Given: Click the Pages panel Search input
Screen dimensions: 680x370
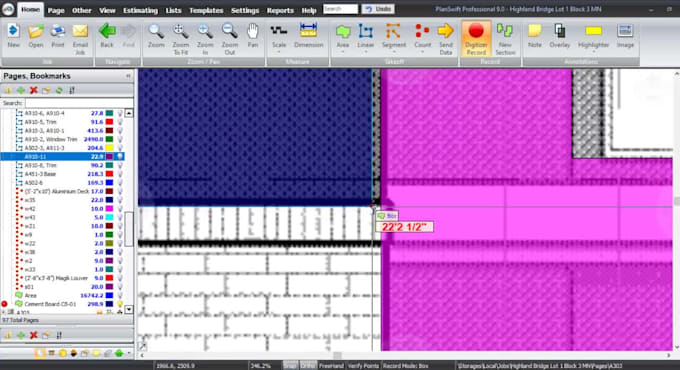Looking at the screenshot, I should click(x=79, y=103).
